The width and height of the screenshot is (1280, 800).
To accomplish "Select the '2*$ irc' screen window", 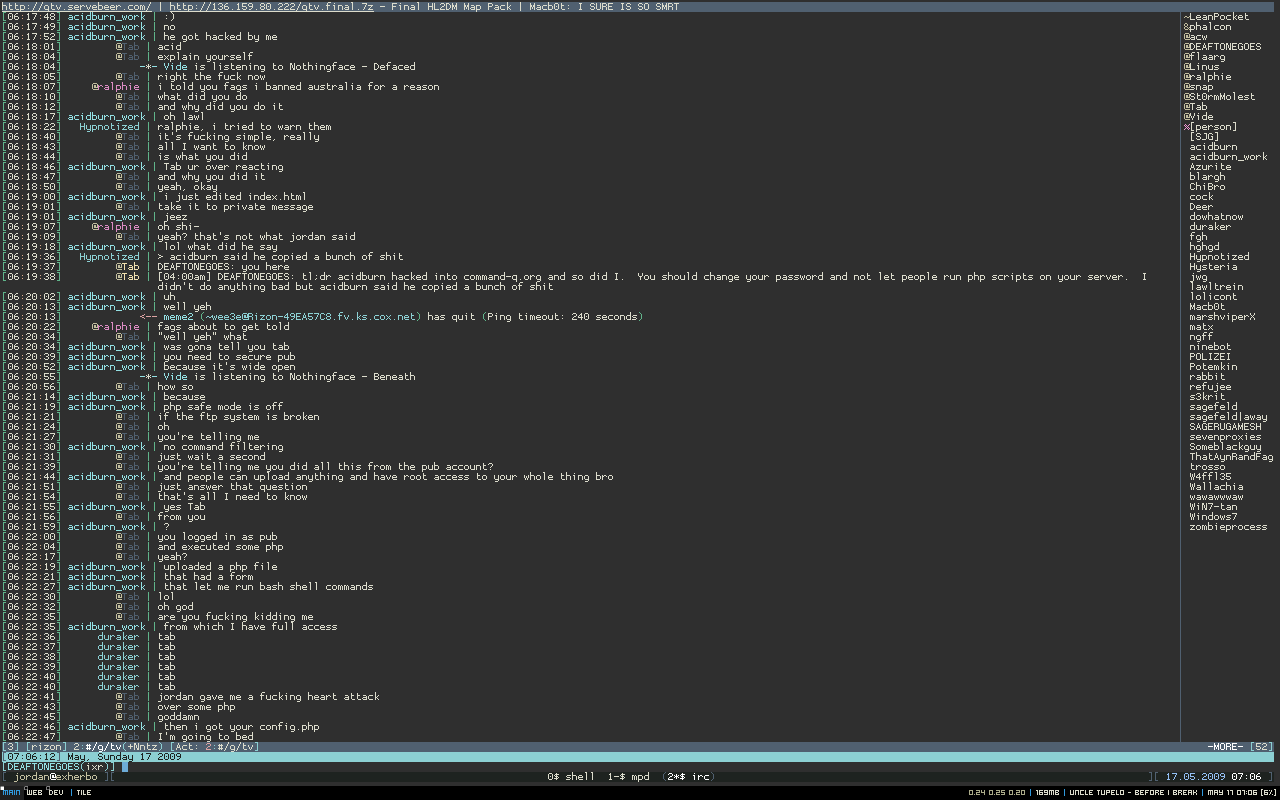I will pyautogui.click(x=687, y=777).
